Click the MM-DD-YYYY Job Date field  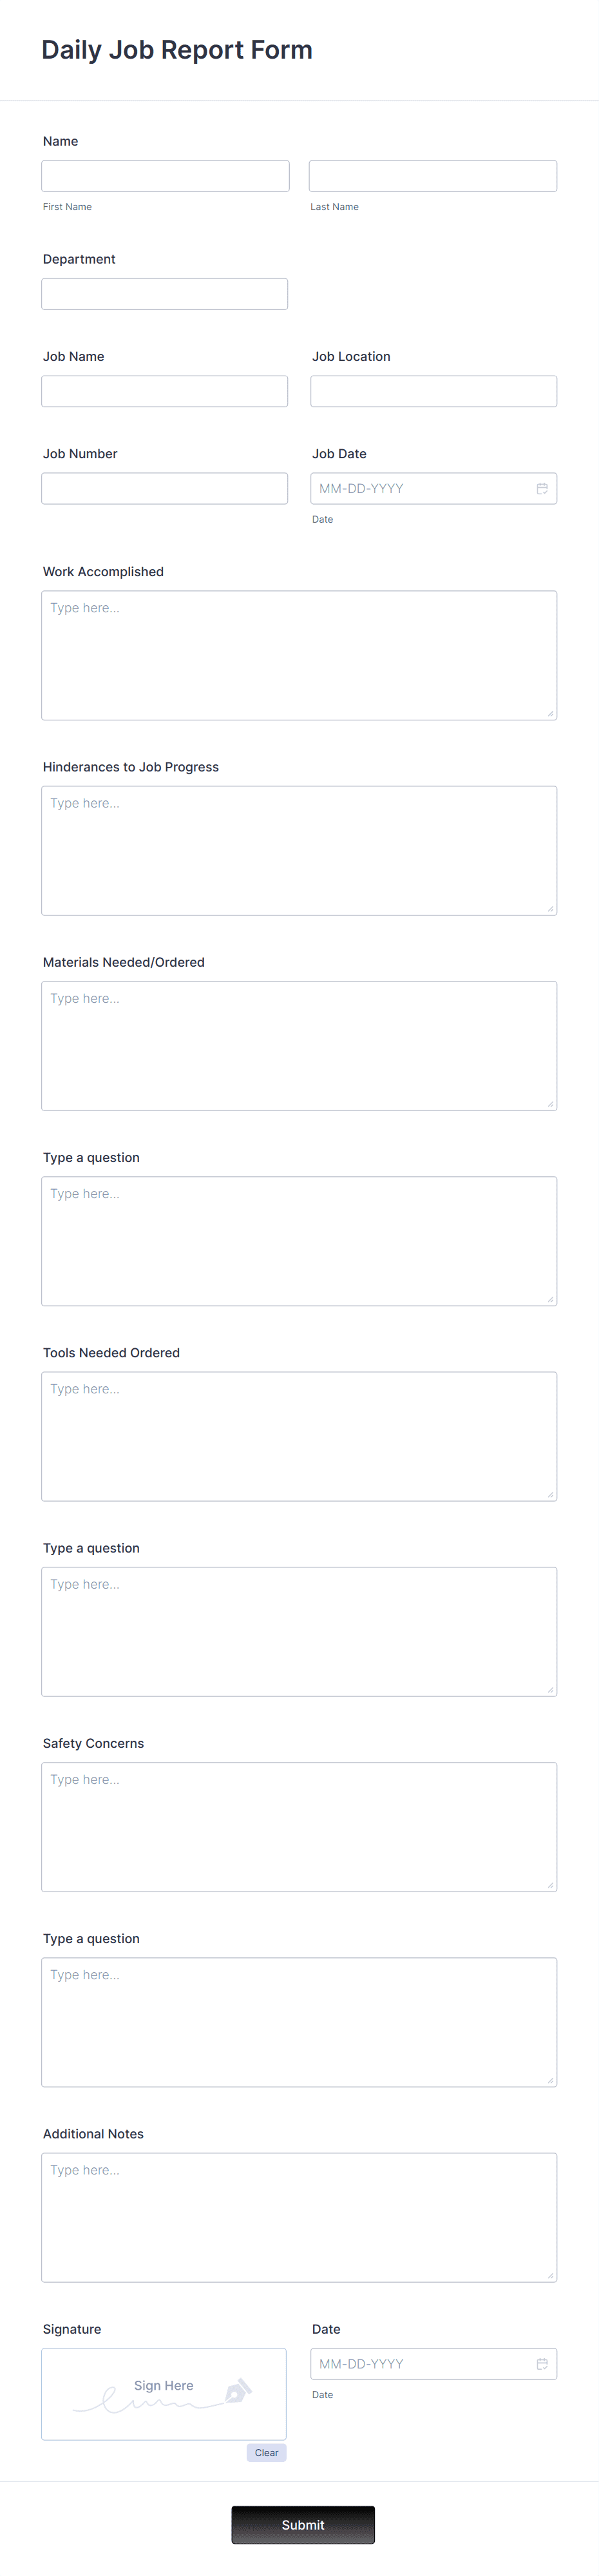tap(420, 488)
